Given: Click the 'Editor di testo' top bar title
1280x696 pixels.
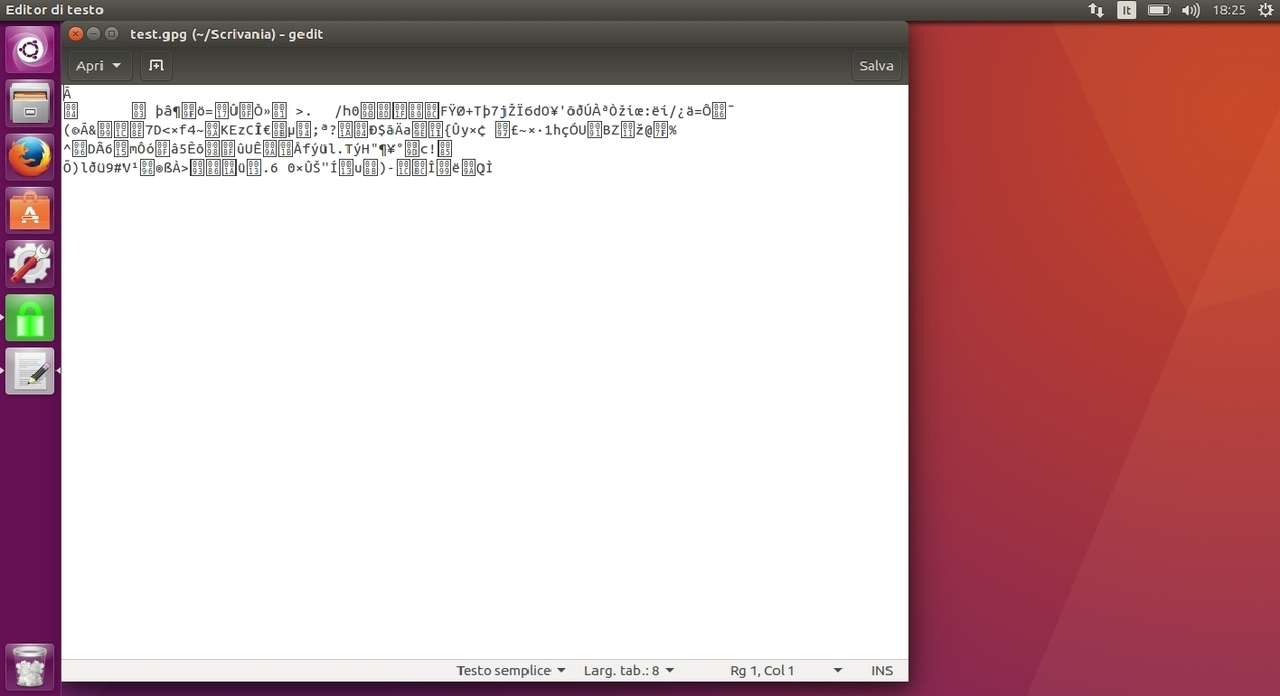Looking at the screenshot, I should point(55,10).
